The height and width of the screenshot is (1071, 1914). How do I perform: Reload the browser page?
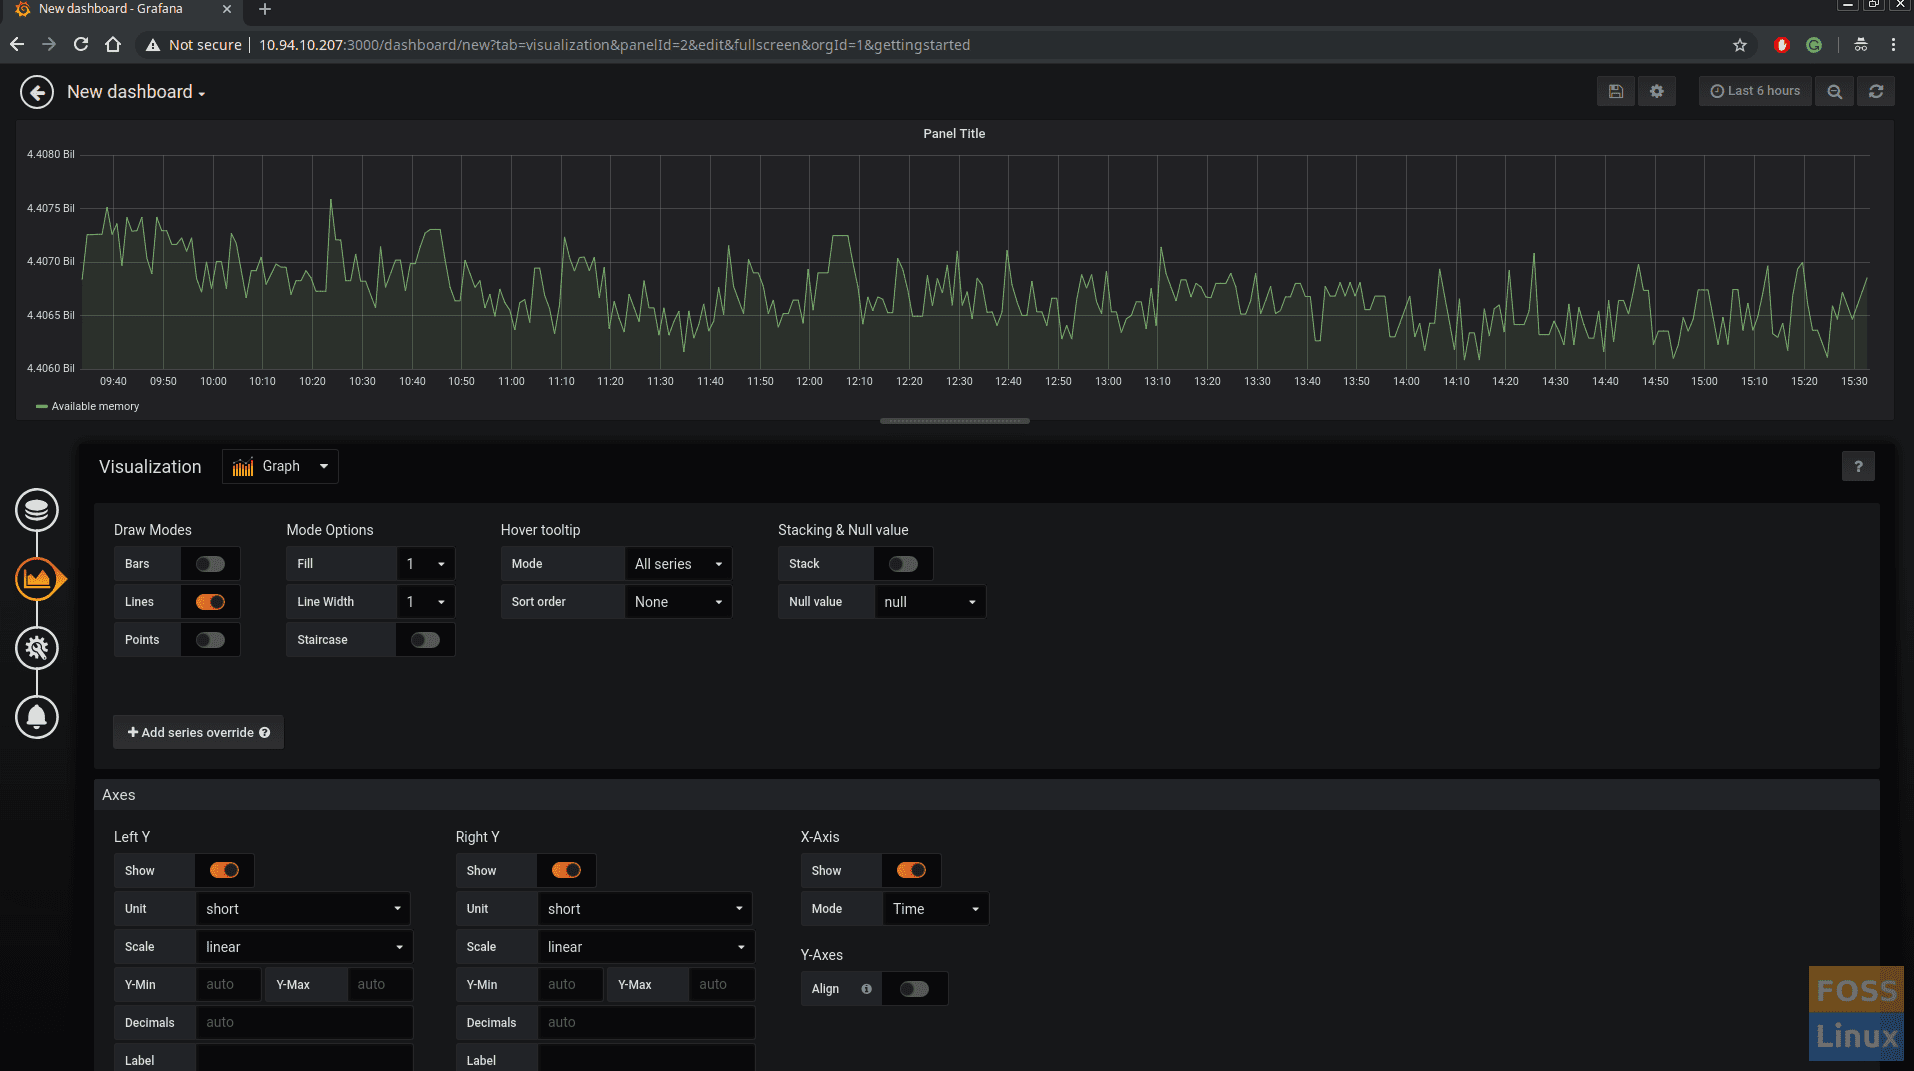[81, 44]
